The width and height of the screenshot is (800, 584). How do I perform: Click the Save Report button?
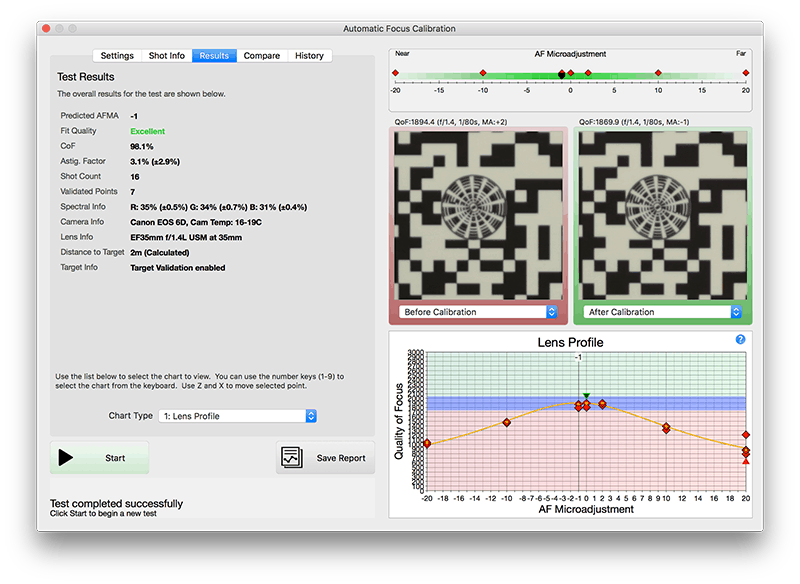(x=326, y=458)
